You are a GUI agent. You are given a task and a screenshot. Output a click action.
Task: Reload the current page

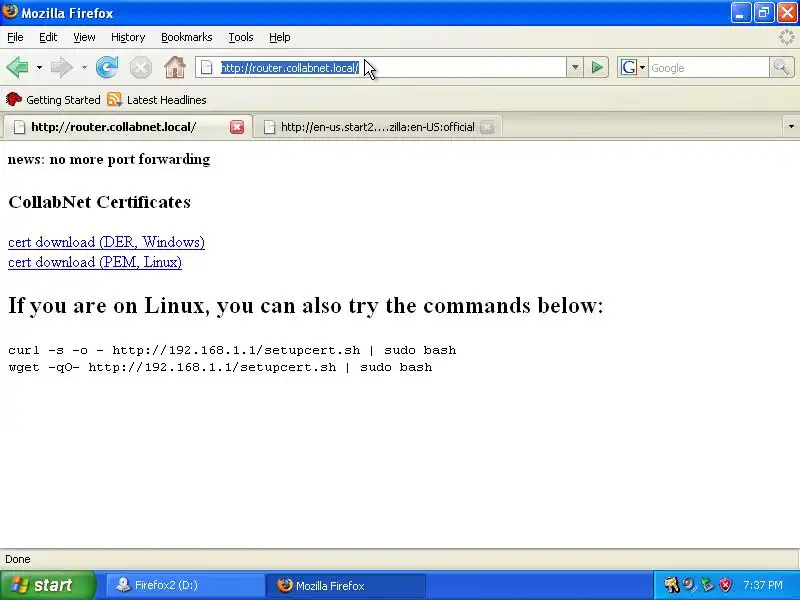(x=107, y=67)
